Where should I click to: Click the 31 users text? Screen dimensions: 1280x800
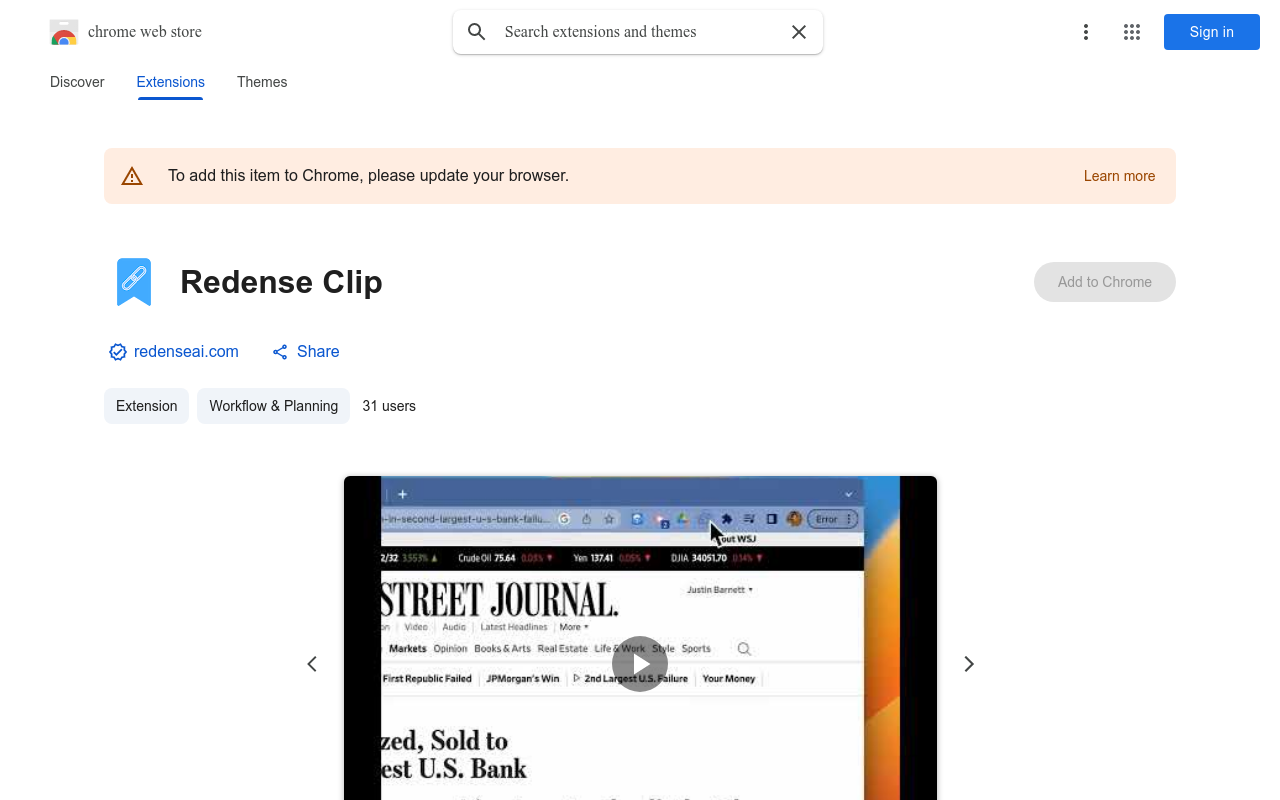(389, 406)
